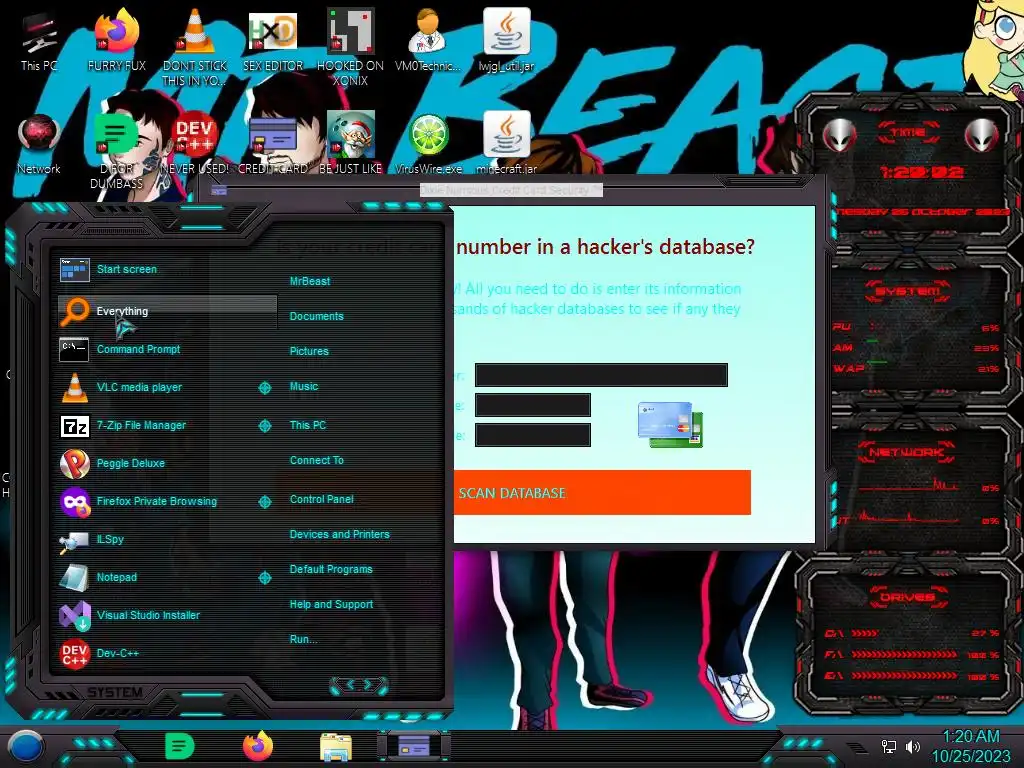Open Music from start menu
The height and width of the screenshot is (768, 1024).
304,387
